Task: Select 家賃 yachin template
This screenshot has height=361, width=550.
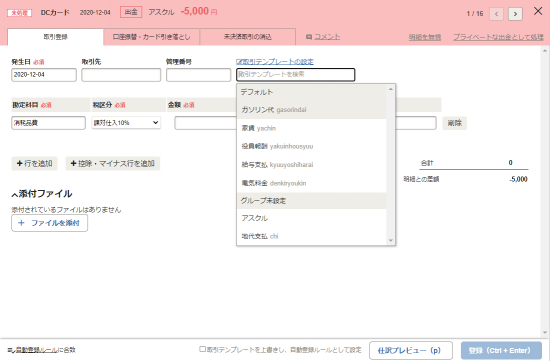Action: click(311, 128)
